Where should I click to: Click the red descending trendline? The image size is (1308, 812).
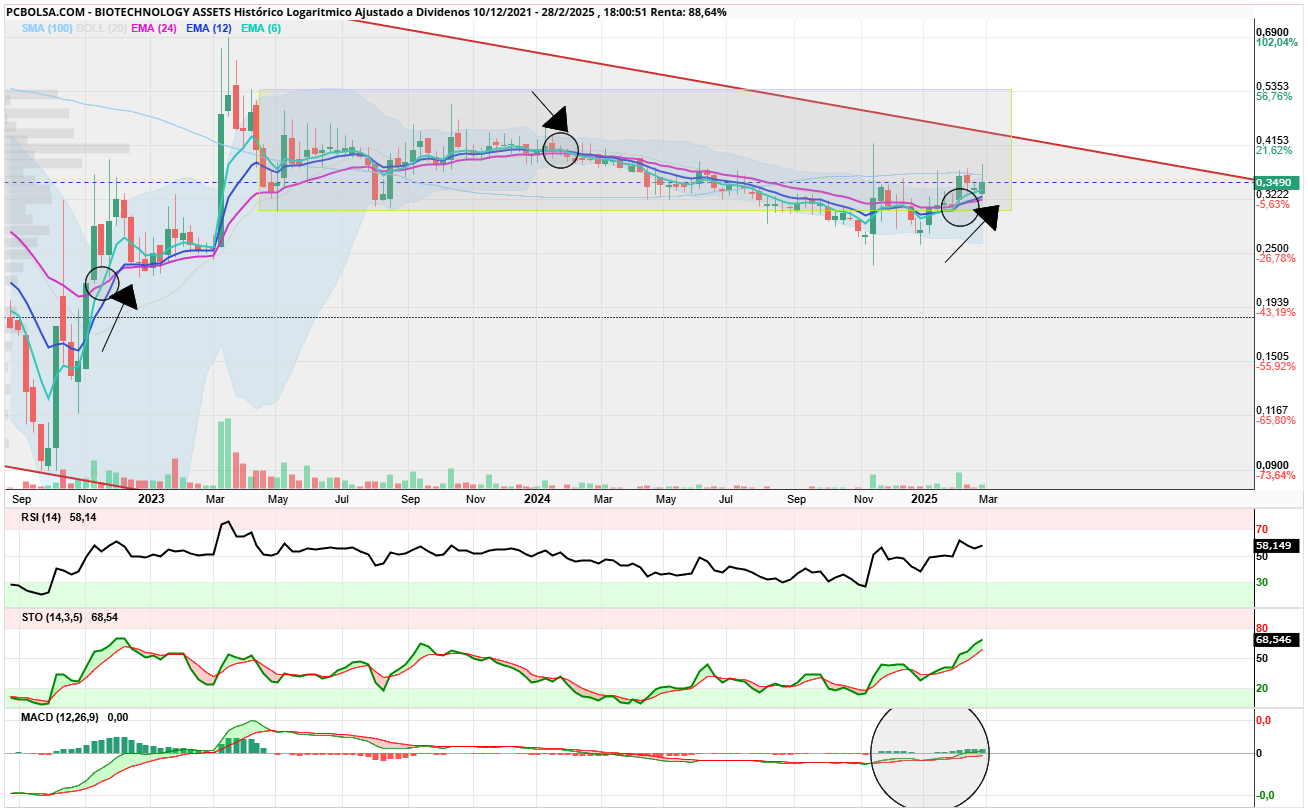pos(800,100)
